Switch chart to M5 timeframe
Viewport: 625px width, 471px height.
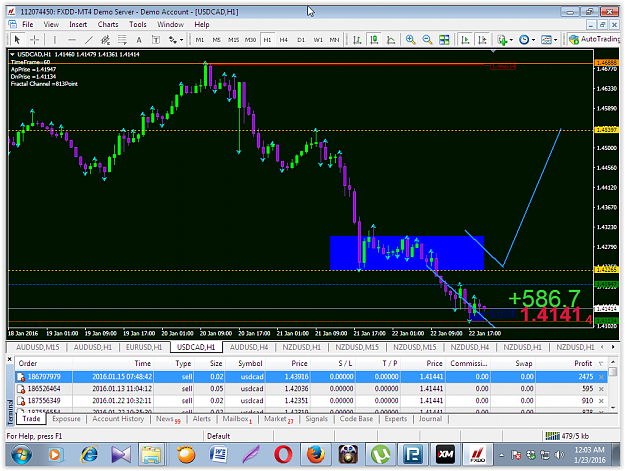[x=216, y=40]
